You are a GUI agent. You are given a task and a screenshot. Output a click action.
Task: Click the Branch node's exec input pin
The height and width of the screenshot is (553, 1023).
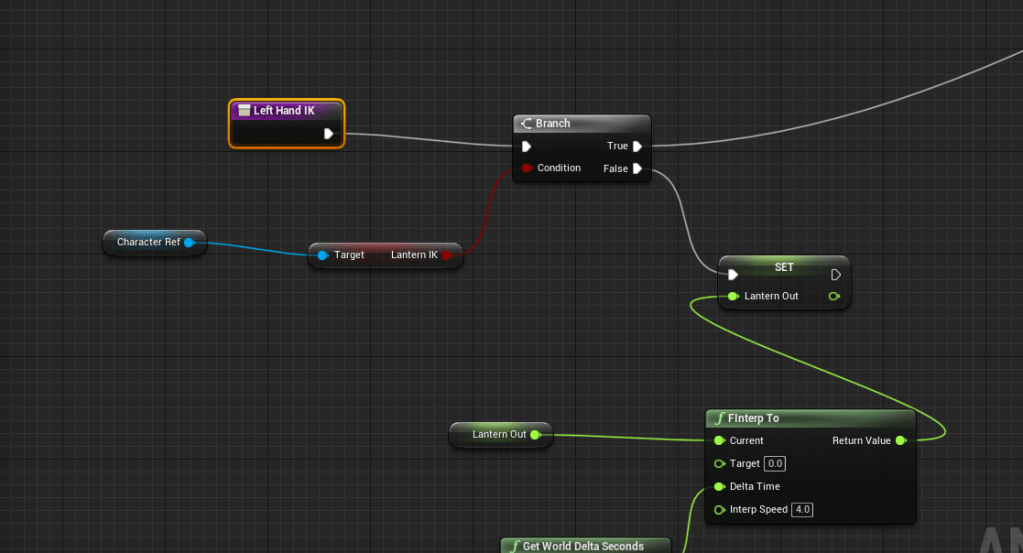[x=526, y=146]
